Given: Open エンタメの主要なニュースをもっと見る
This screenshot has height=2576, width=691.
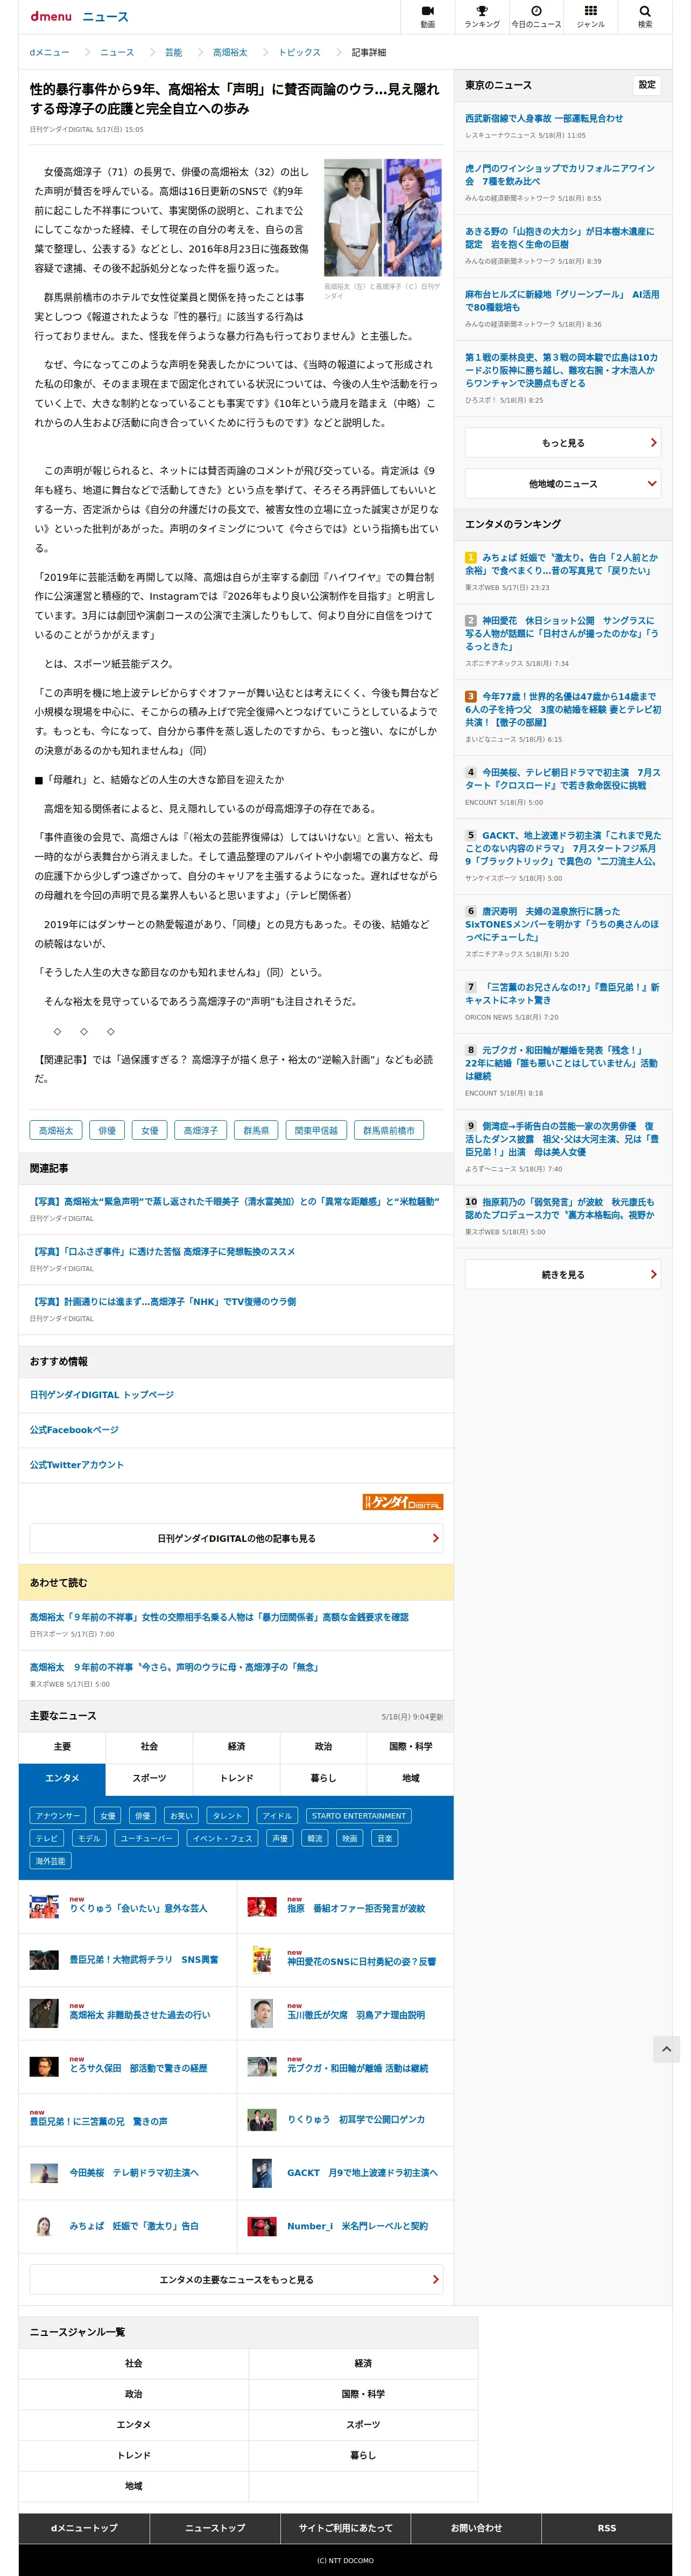Looking at the screenshot, I should click(236, 2280).
